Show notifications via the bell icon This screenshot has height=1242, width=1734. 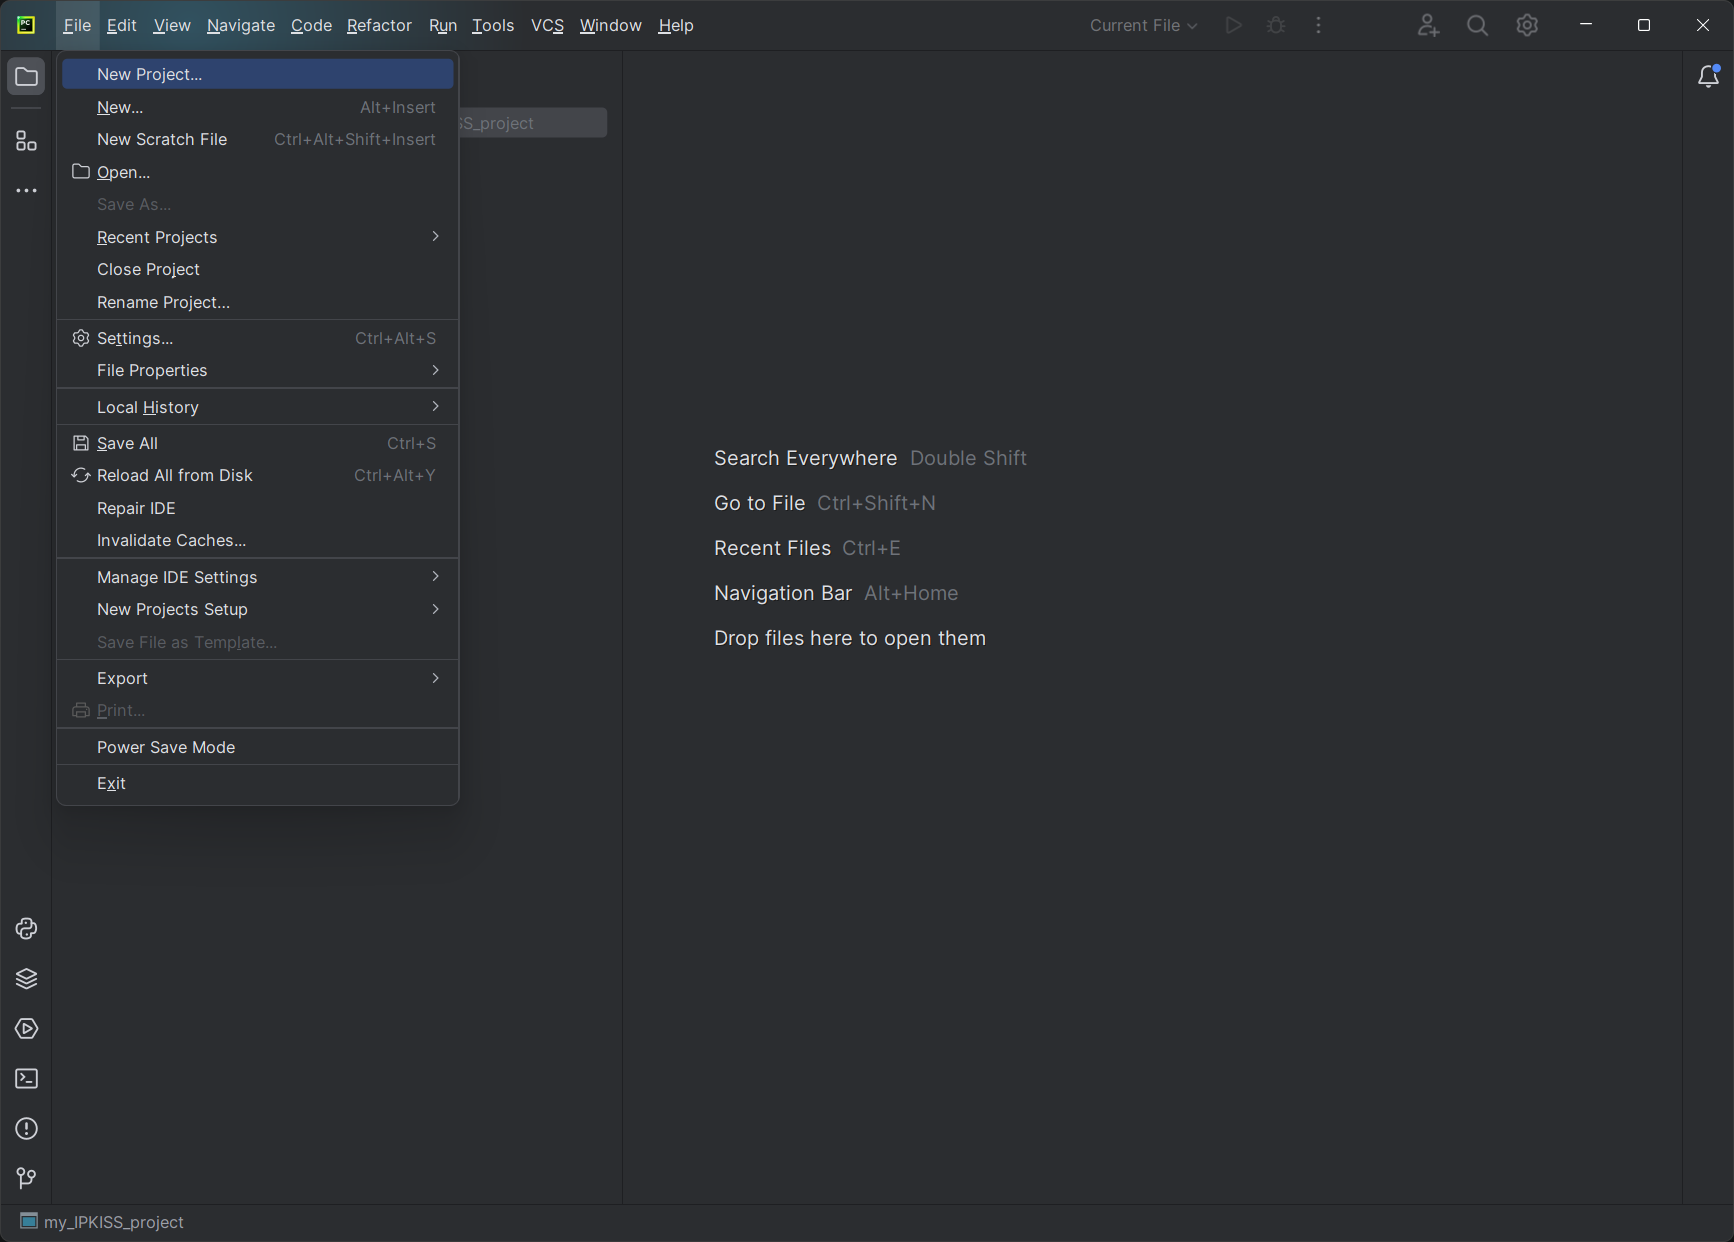1708,77
